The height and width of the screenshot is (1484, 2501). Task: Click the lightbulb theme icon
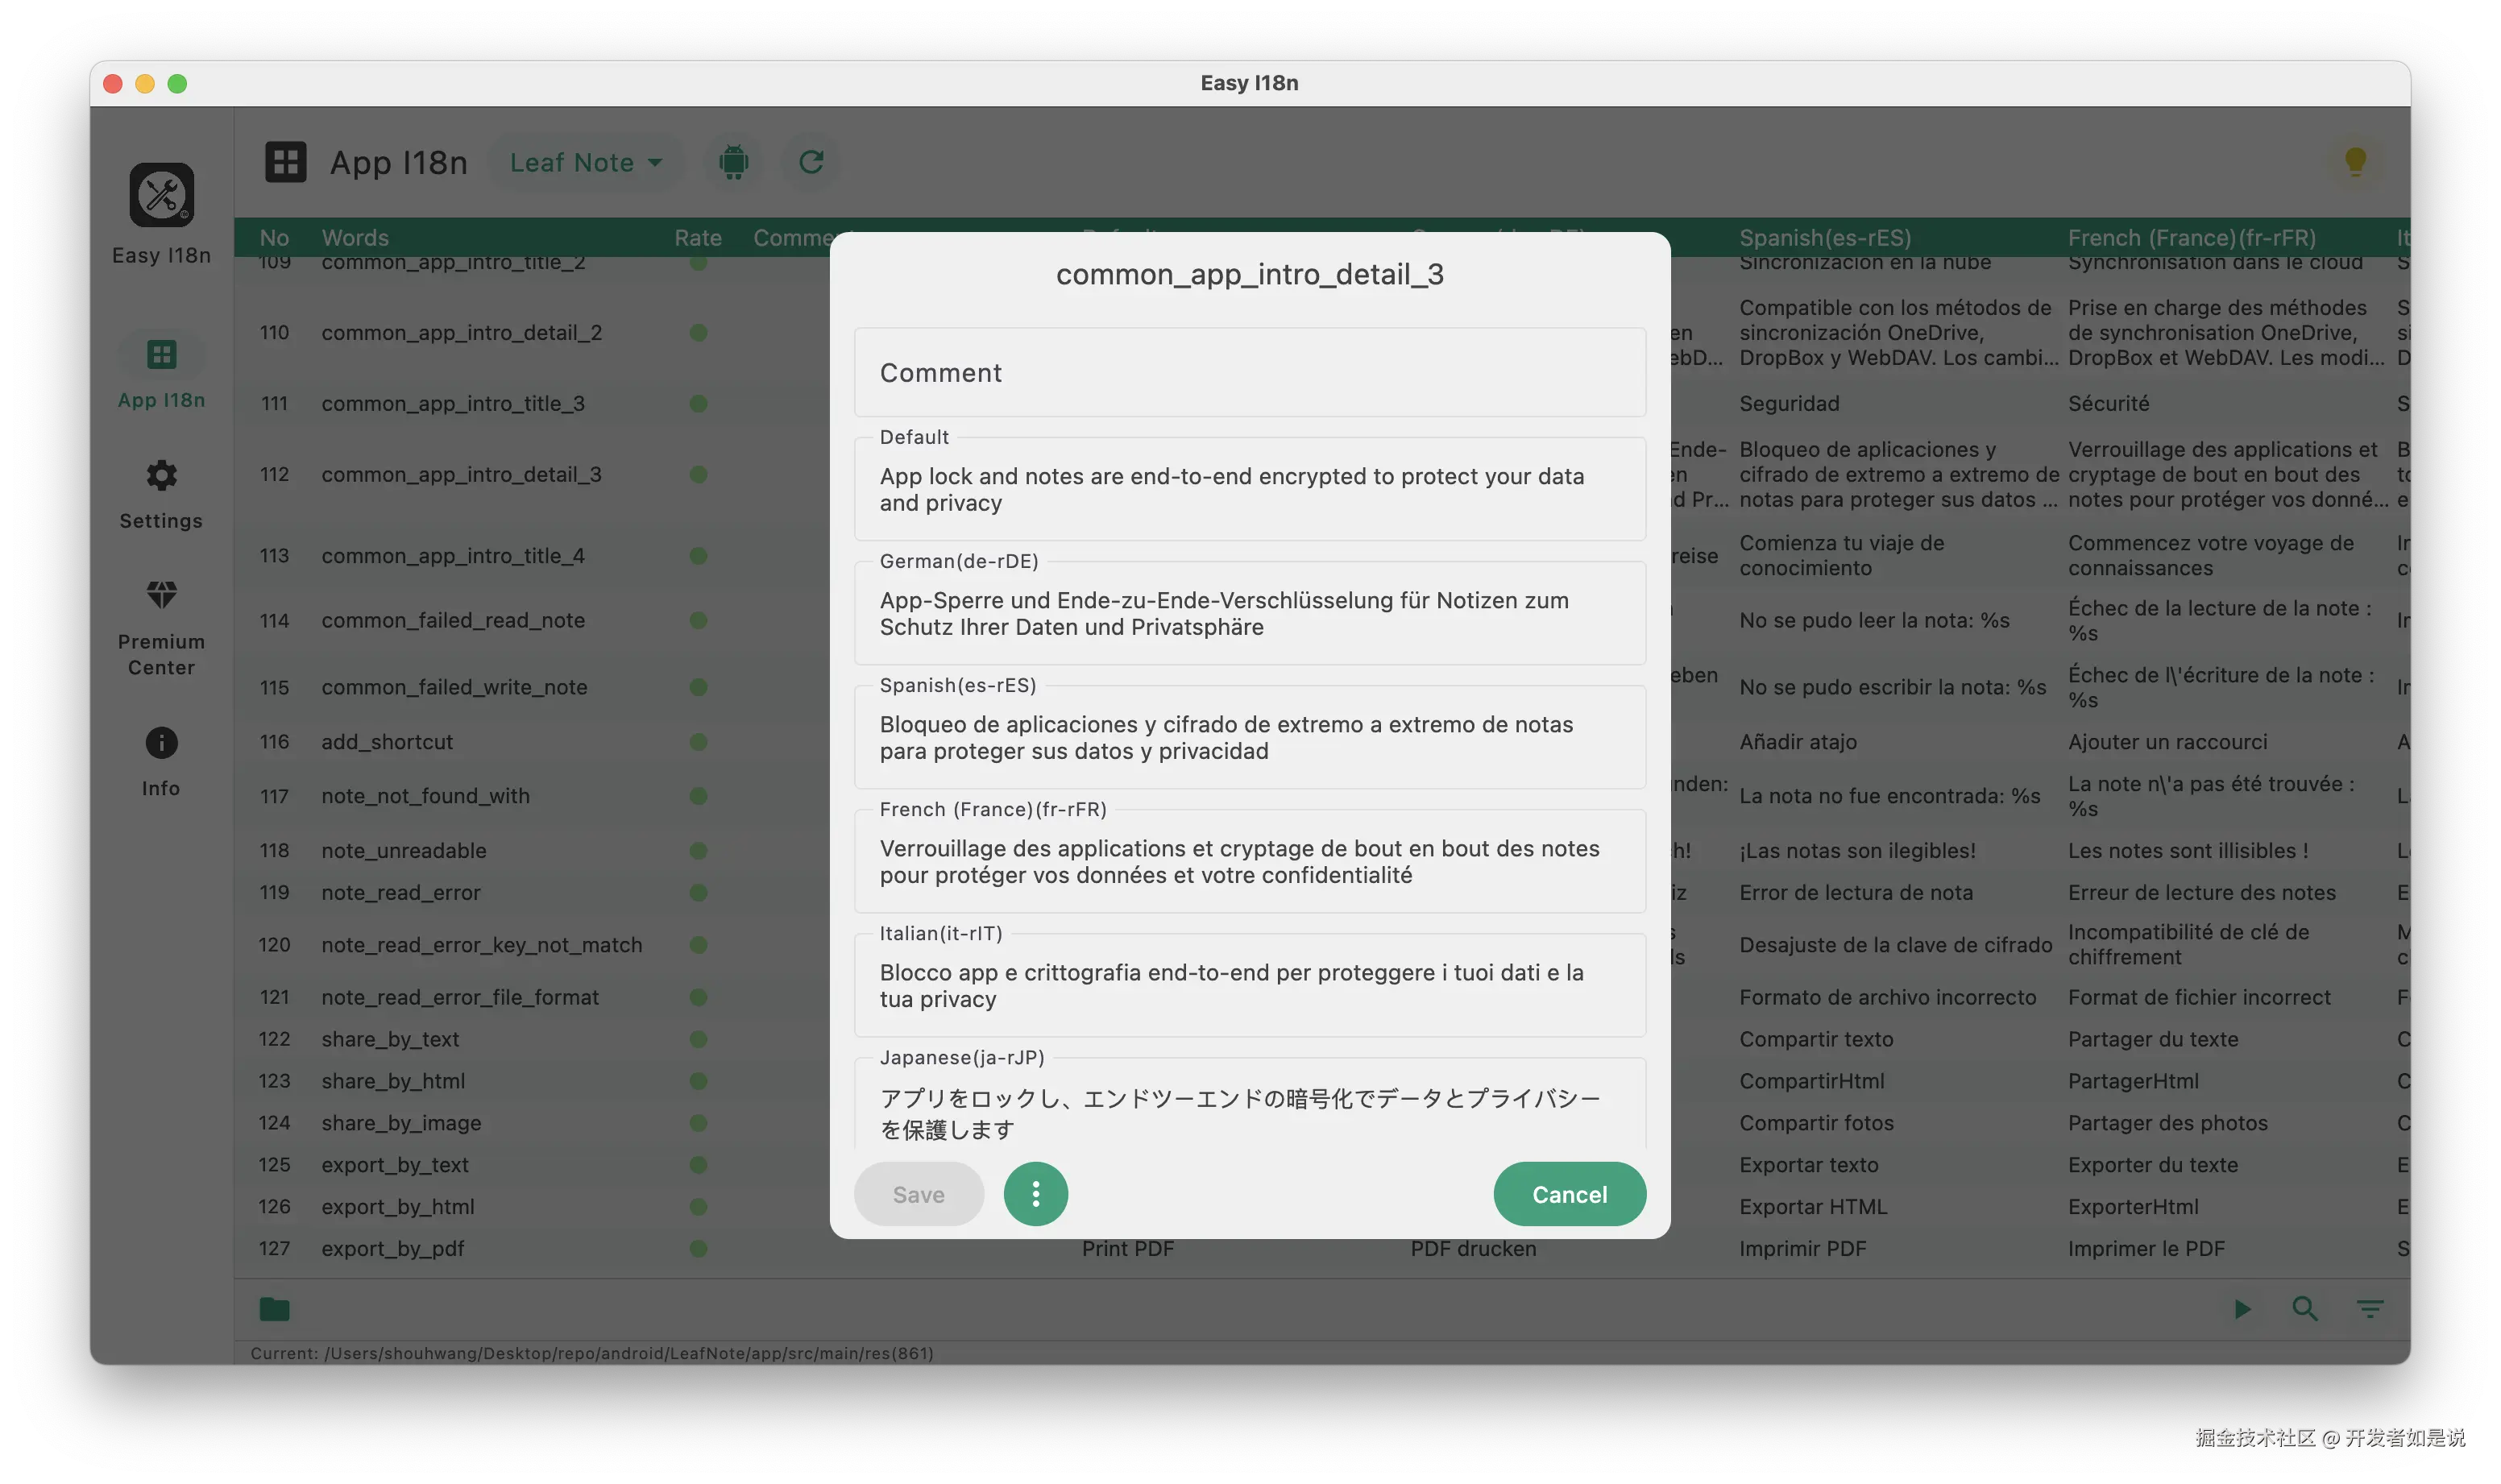(x=2355, y=161)
